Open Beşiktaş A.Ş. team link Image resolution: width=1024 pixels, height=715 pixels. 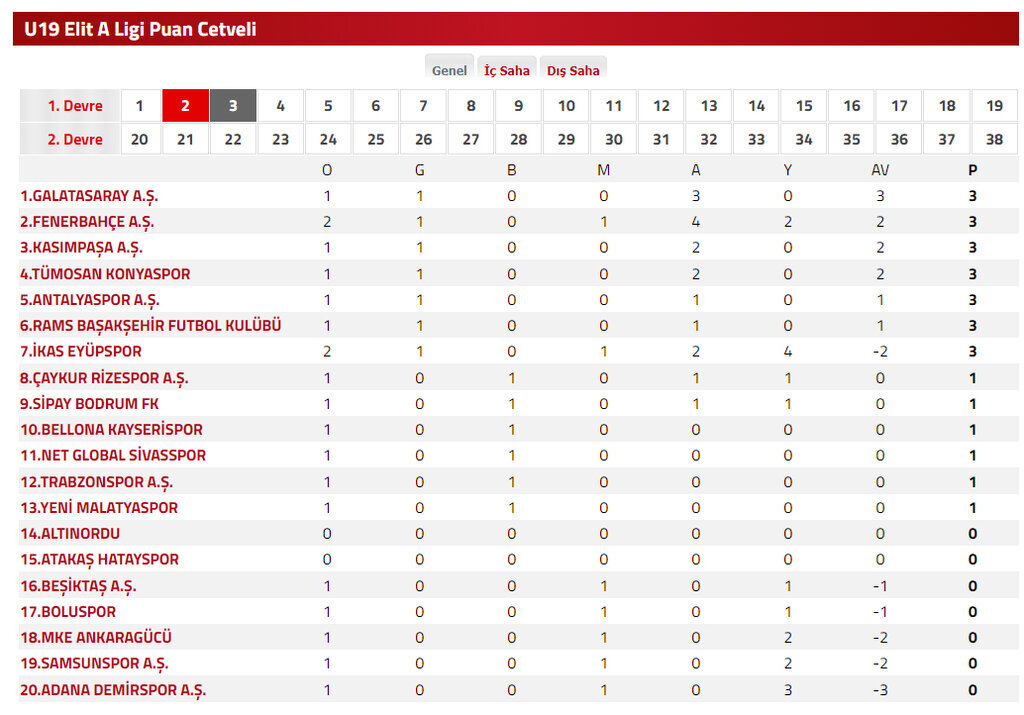tap(78, 586)
